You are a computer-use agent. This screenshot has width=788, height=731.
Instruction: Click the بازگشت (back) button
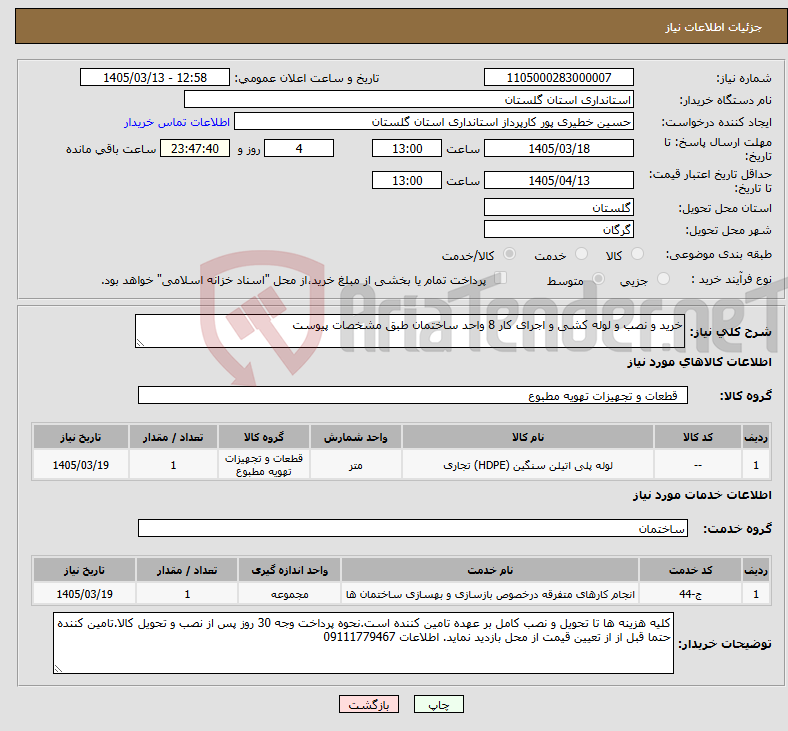pos(369,704)
